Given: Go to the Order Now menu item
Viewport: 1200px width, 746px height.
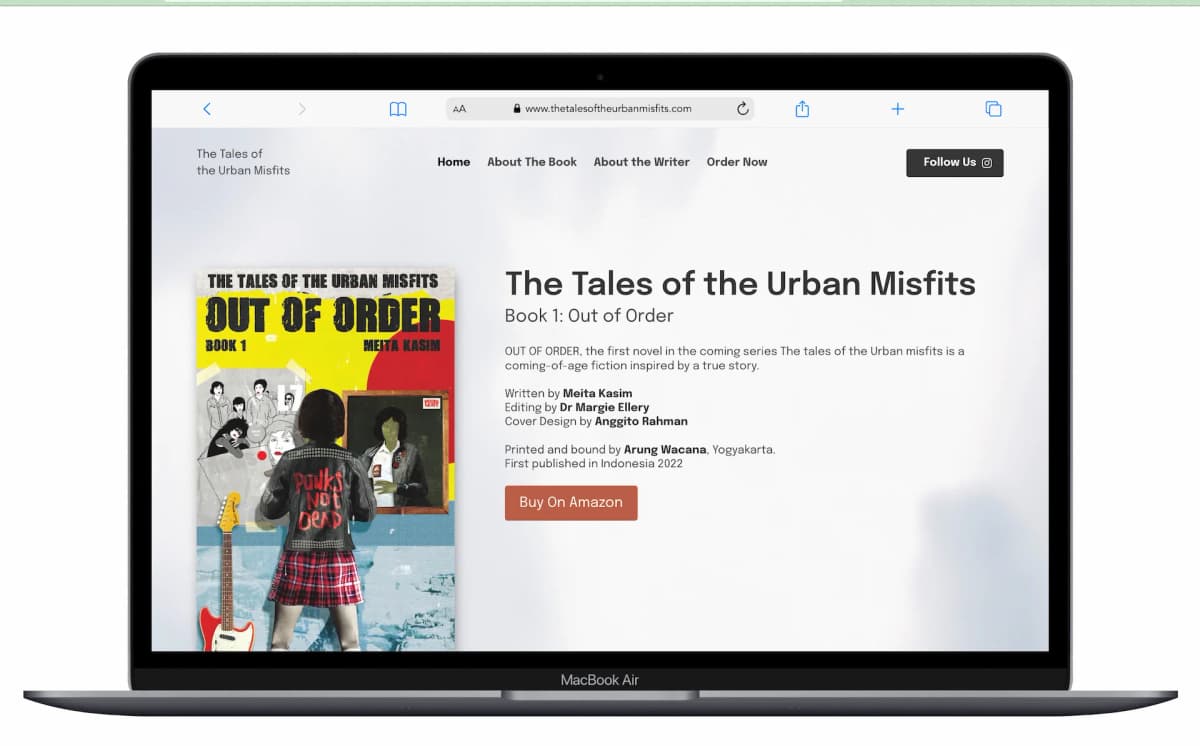Looking at the screenshot, I should (x=737, y=162).
